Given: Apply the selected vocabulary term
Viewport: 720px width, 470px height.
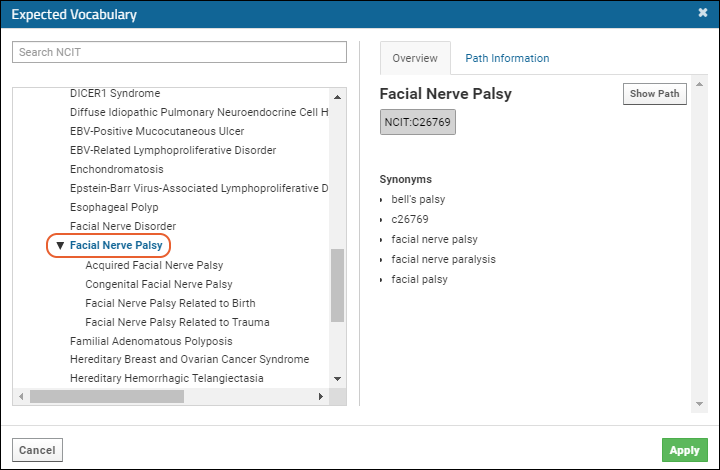Looking at the screenshot, I should point(684,450).
